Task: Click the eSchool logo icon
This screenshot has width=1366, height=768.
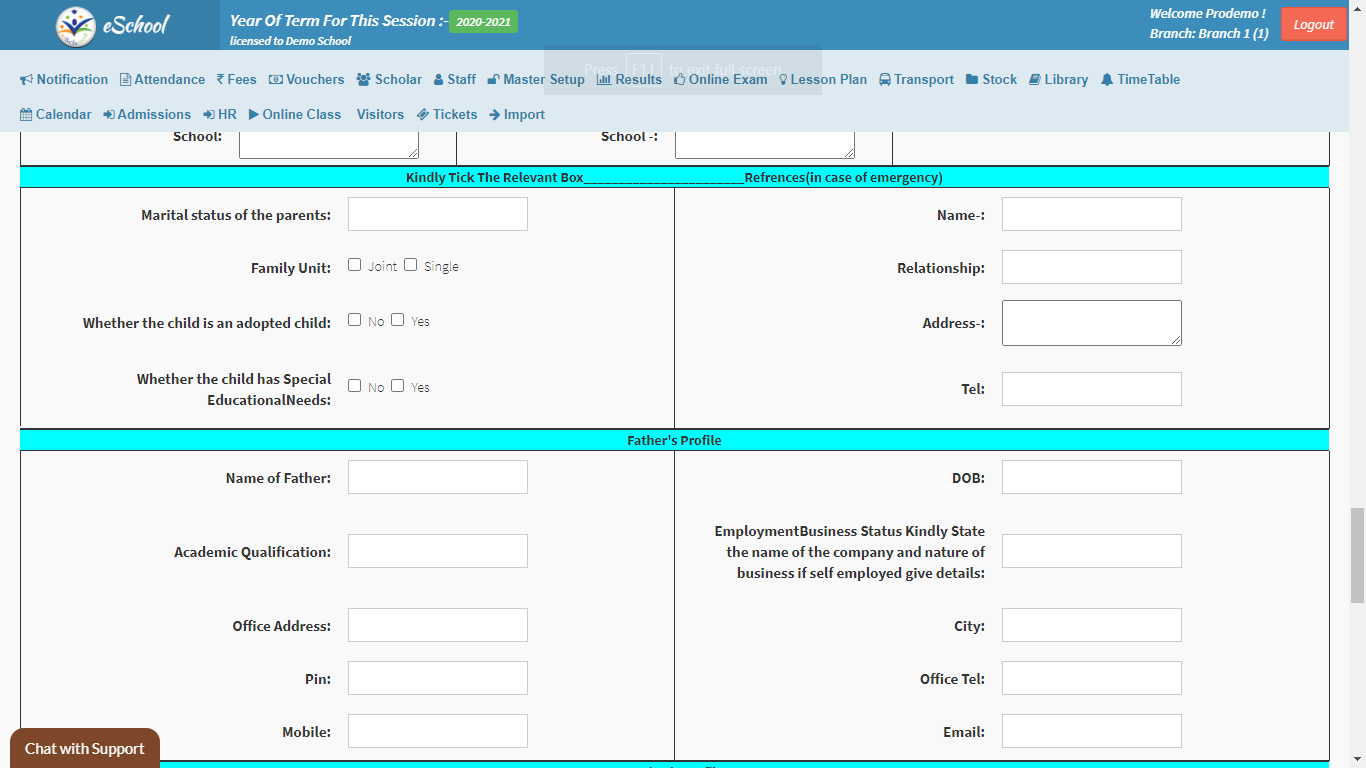Action: (x=76, y=26)
